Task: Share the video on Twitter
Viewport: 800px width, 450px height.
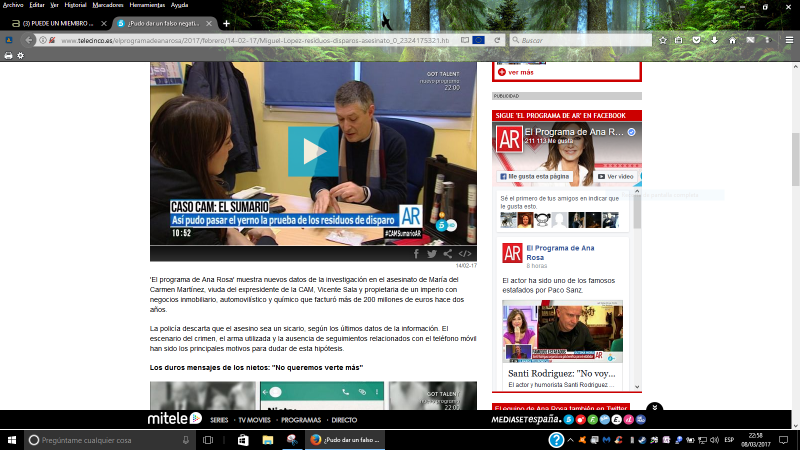Action: click(432, 254)
